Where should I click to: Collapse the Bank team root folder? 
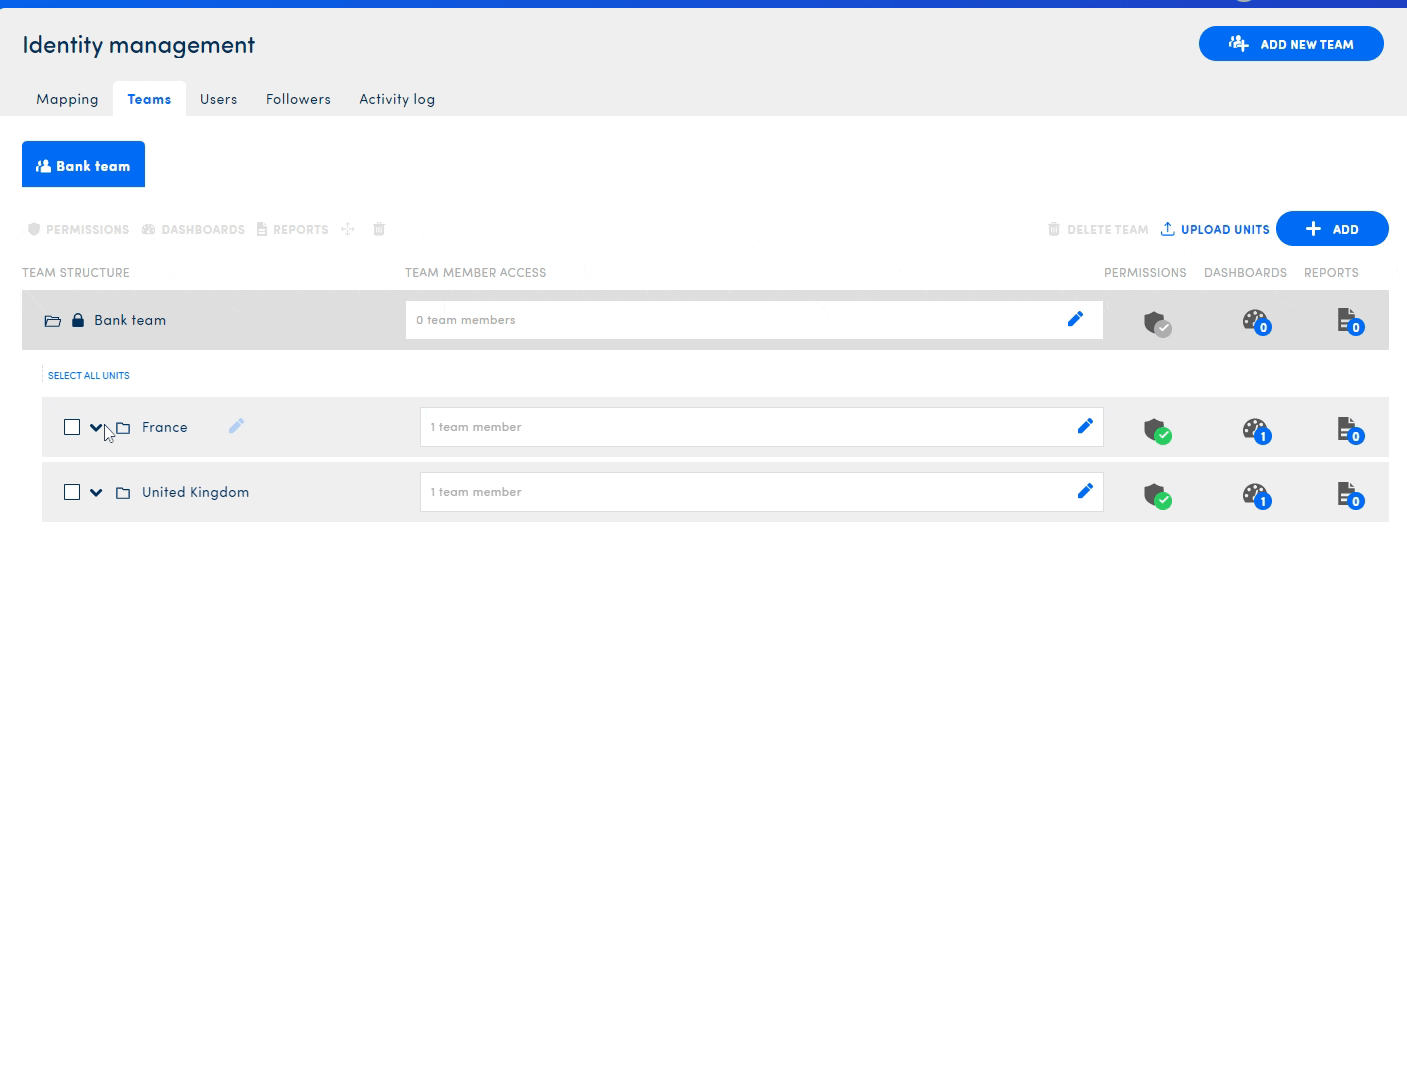coord(53,321)
